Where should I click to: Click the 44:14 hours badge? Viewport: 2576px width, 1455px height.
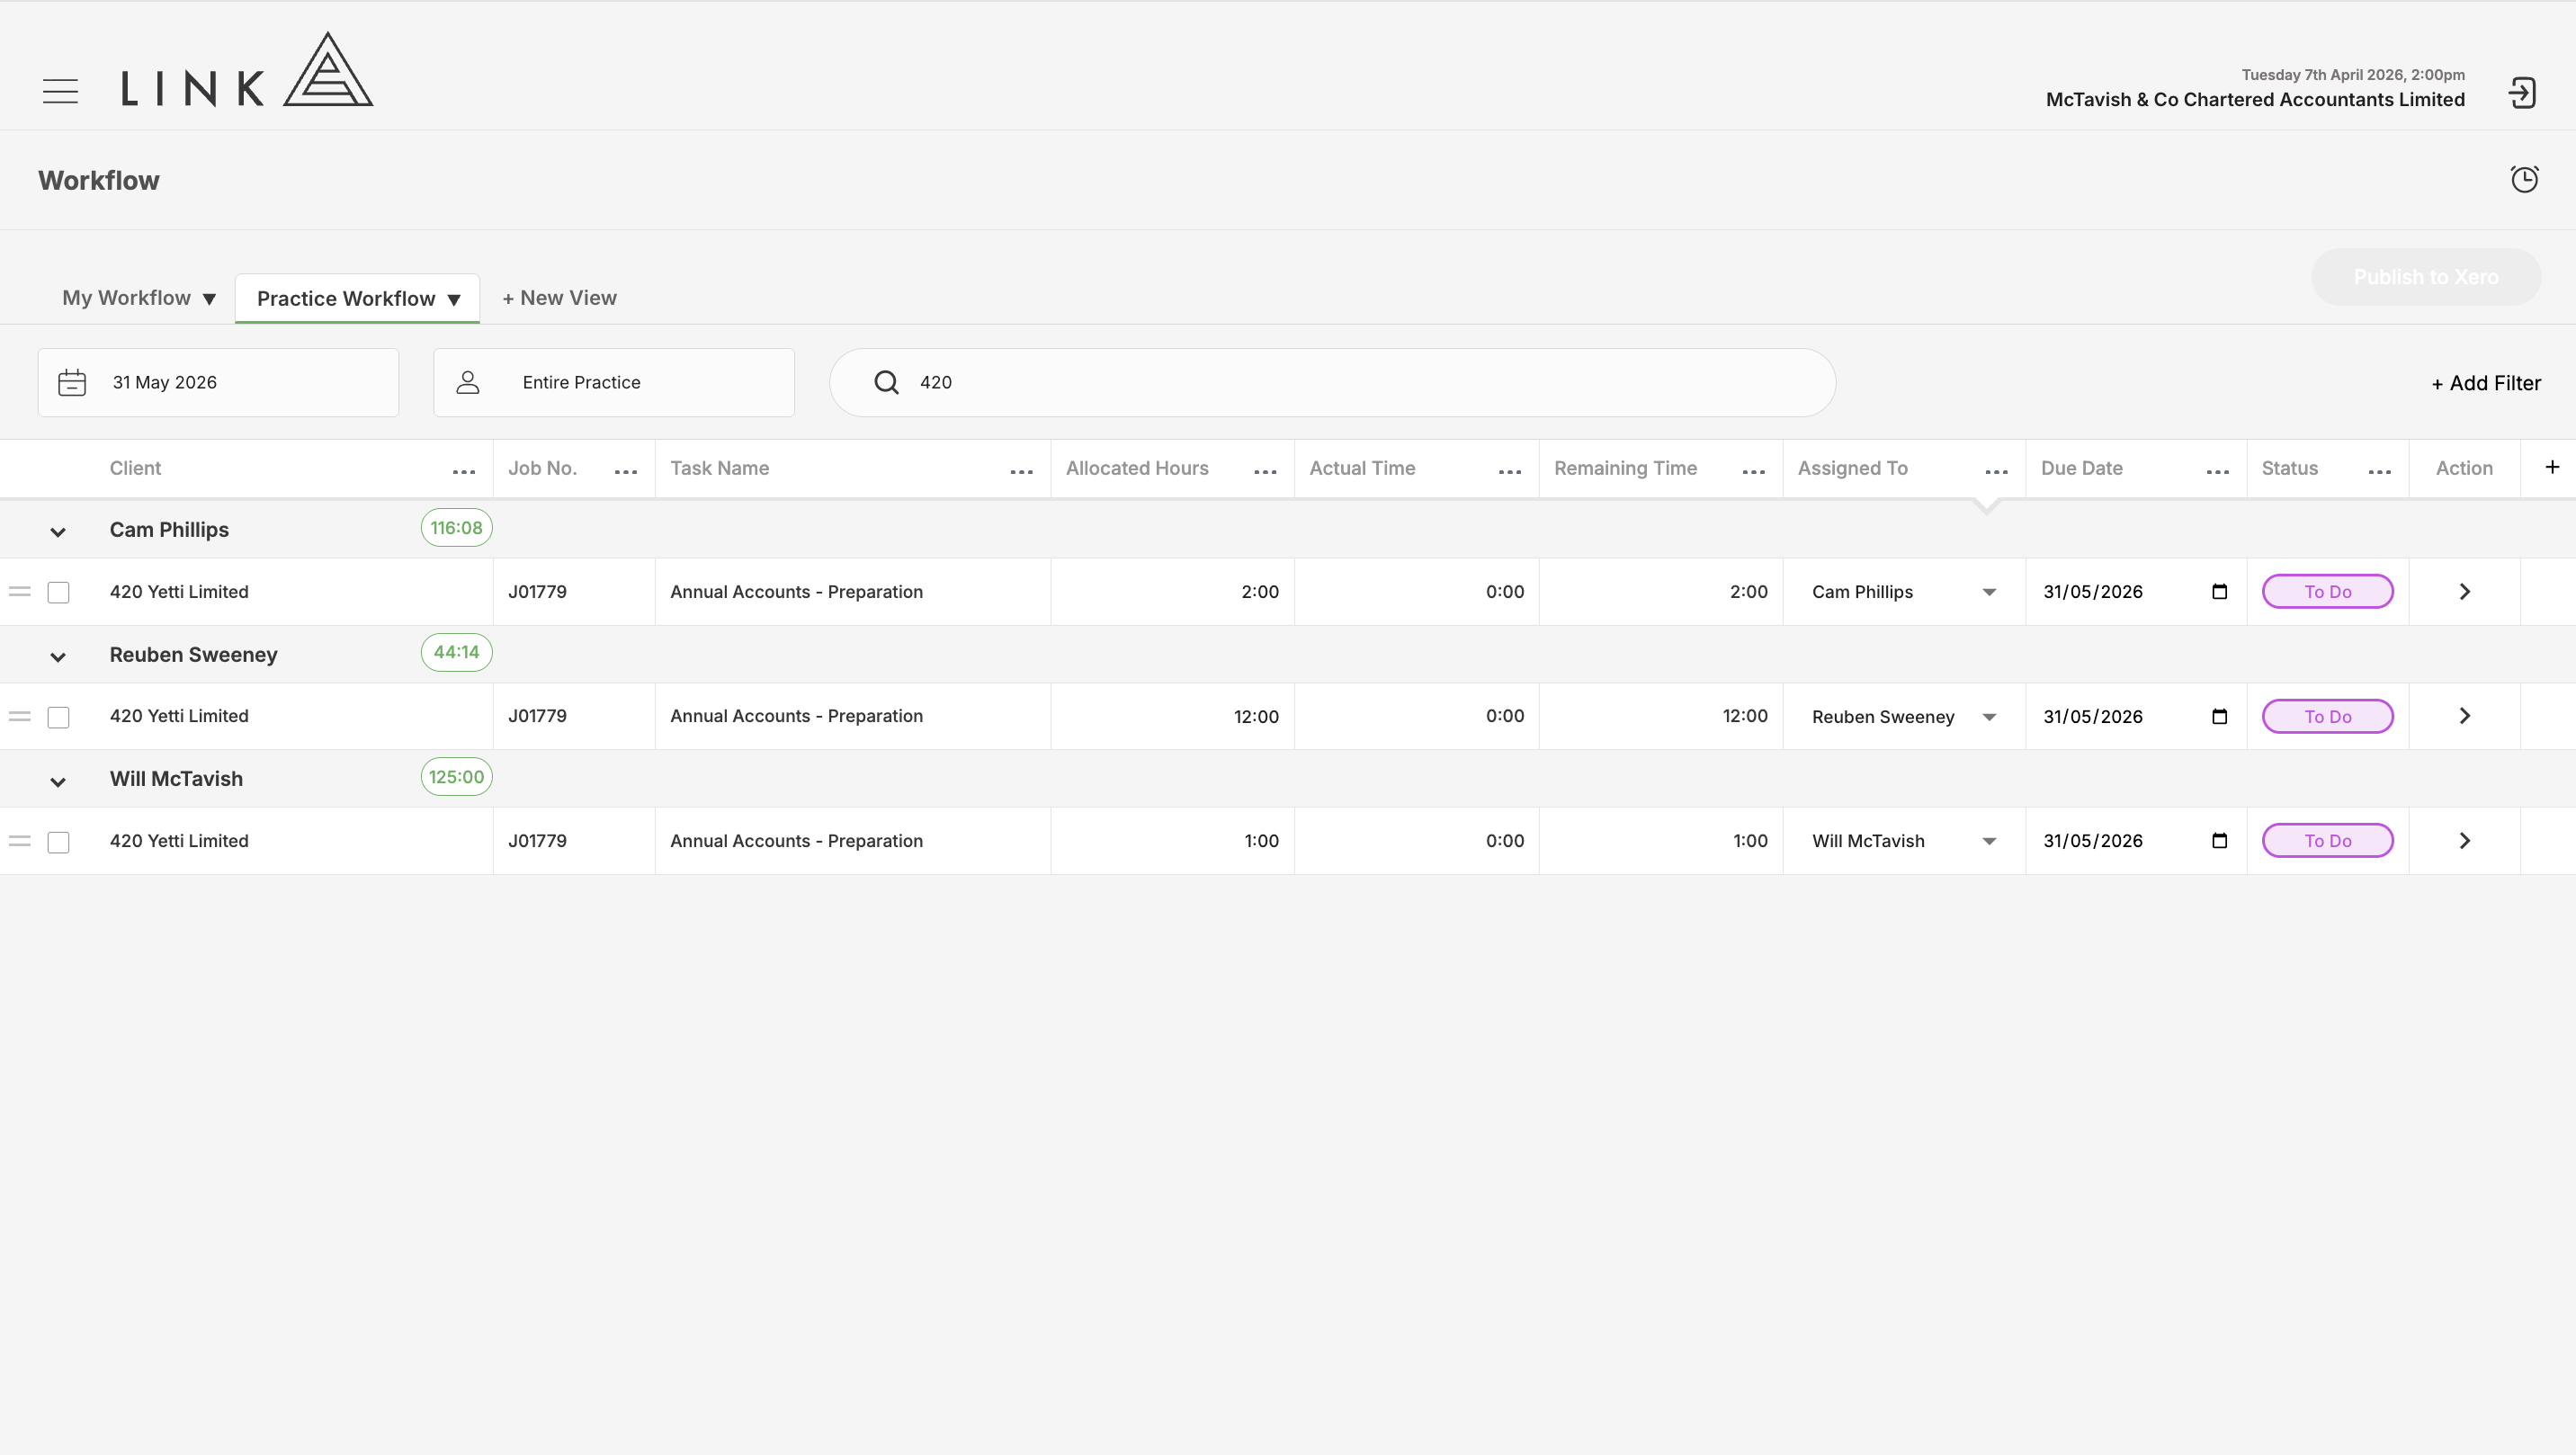tap(456, 653)
